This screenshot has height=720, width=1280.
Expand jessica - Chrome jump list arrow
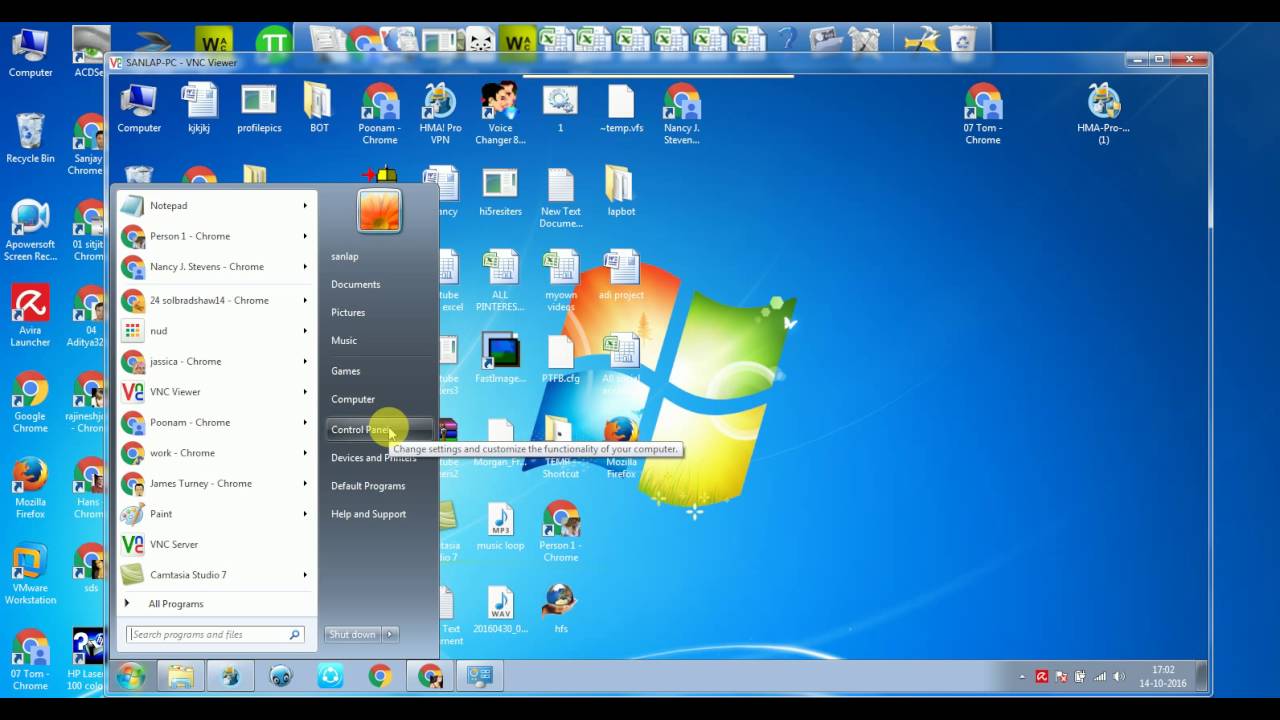coord(305,362)
